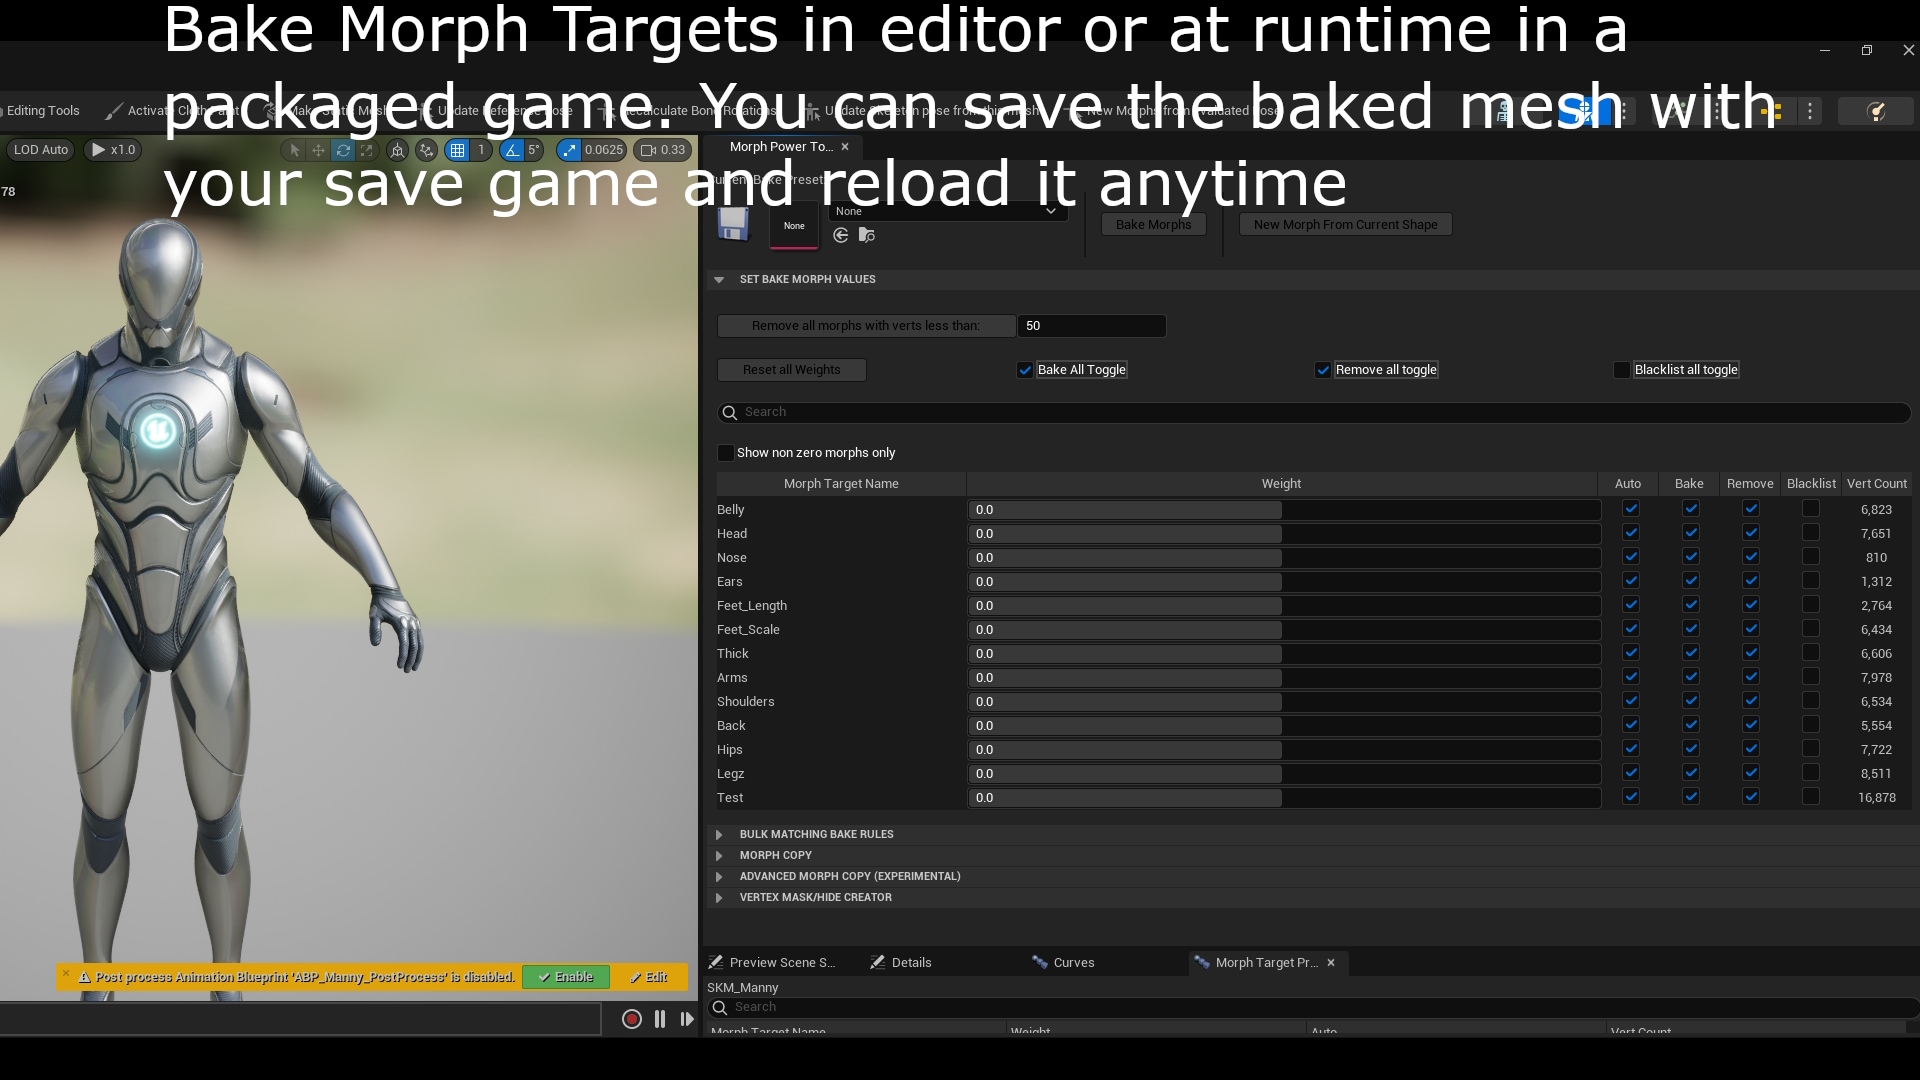Click the Hips weight slider
Screen dimensions: 1920x1080
[x=1284, y=750]
